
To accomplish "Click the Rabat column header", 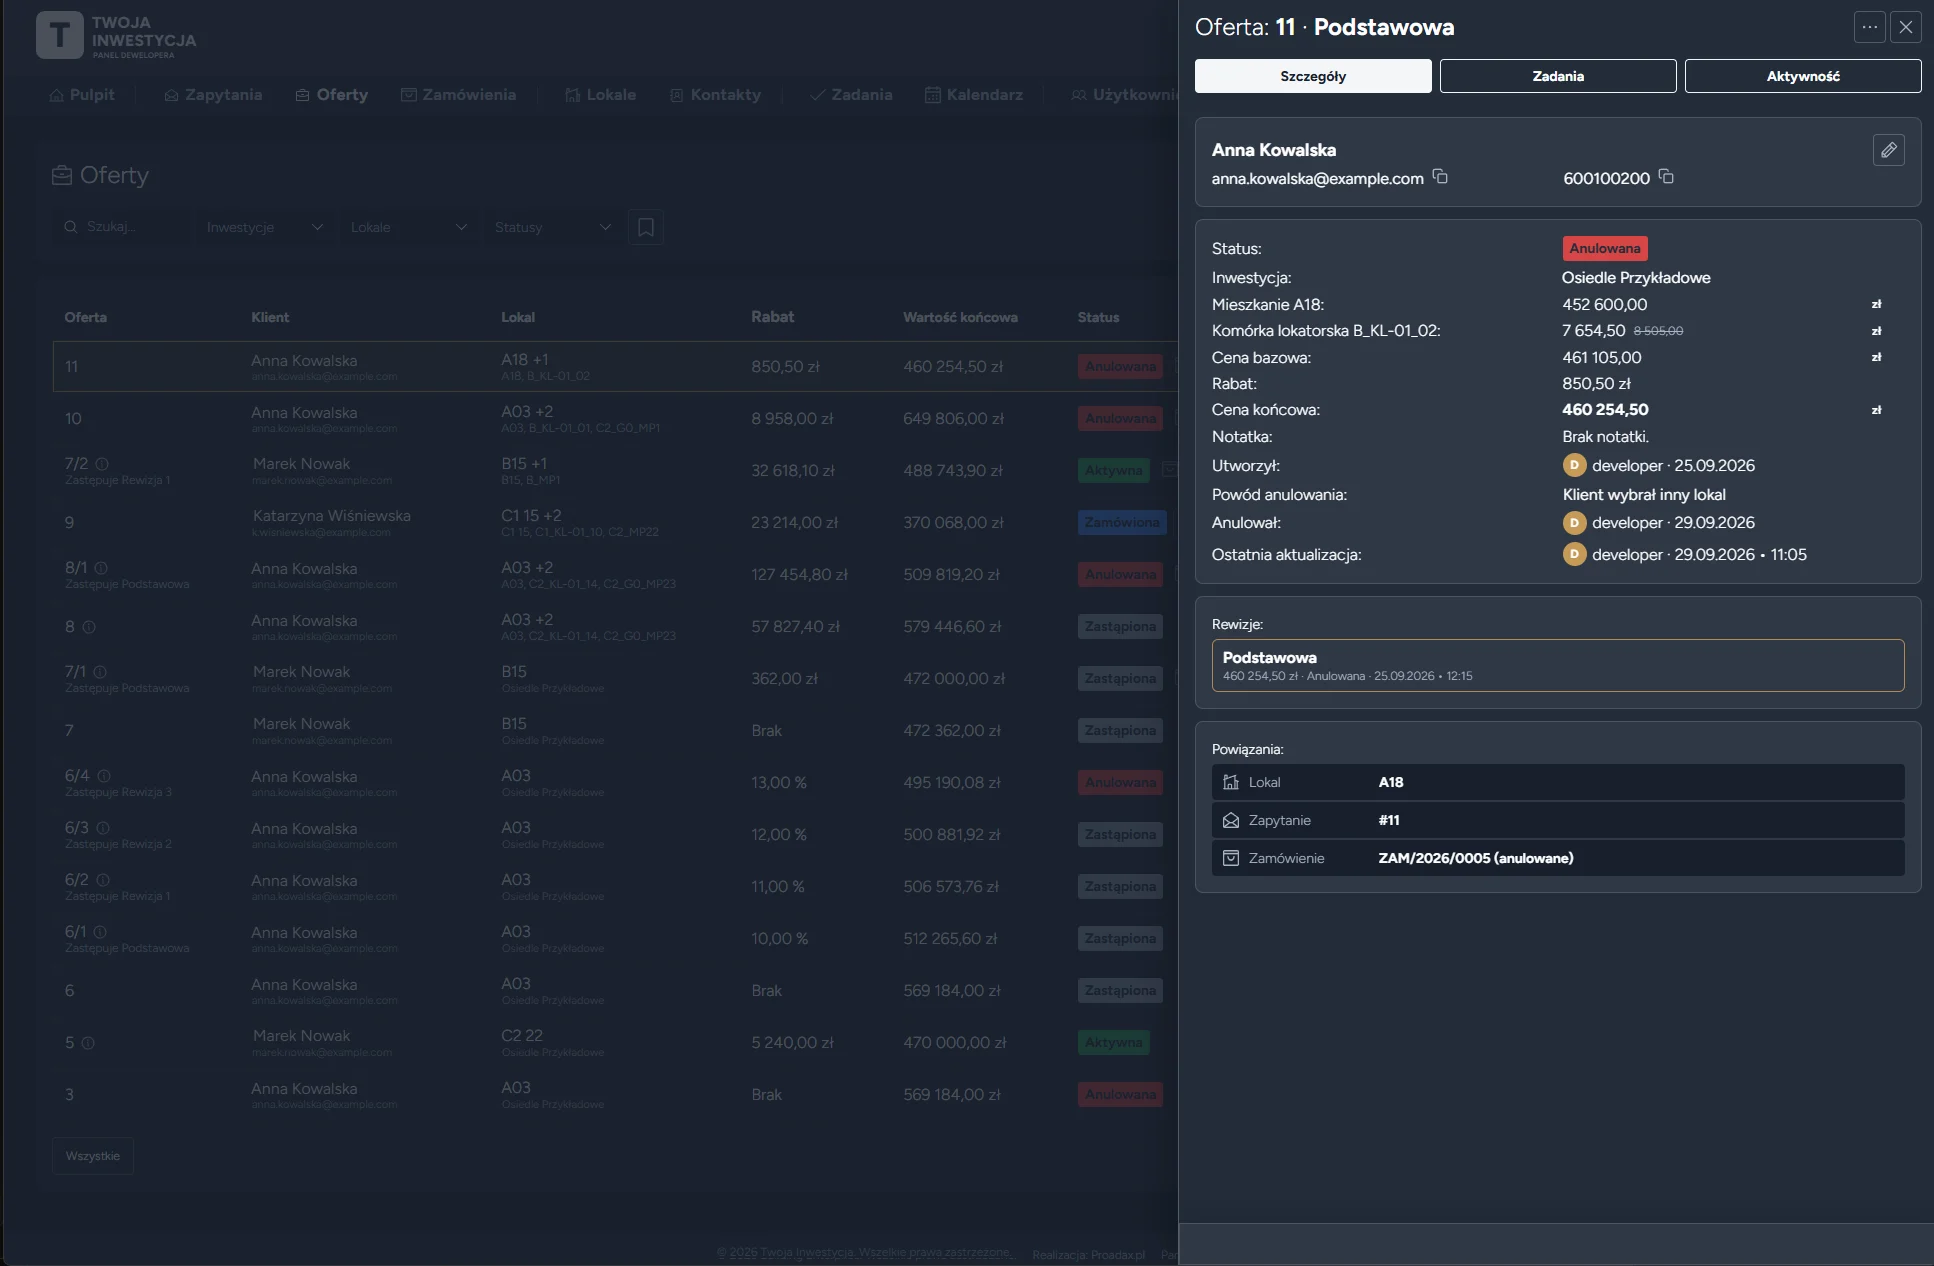I will point(772,317).
